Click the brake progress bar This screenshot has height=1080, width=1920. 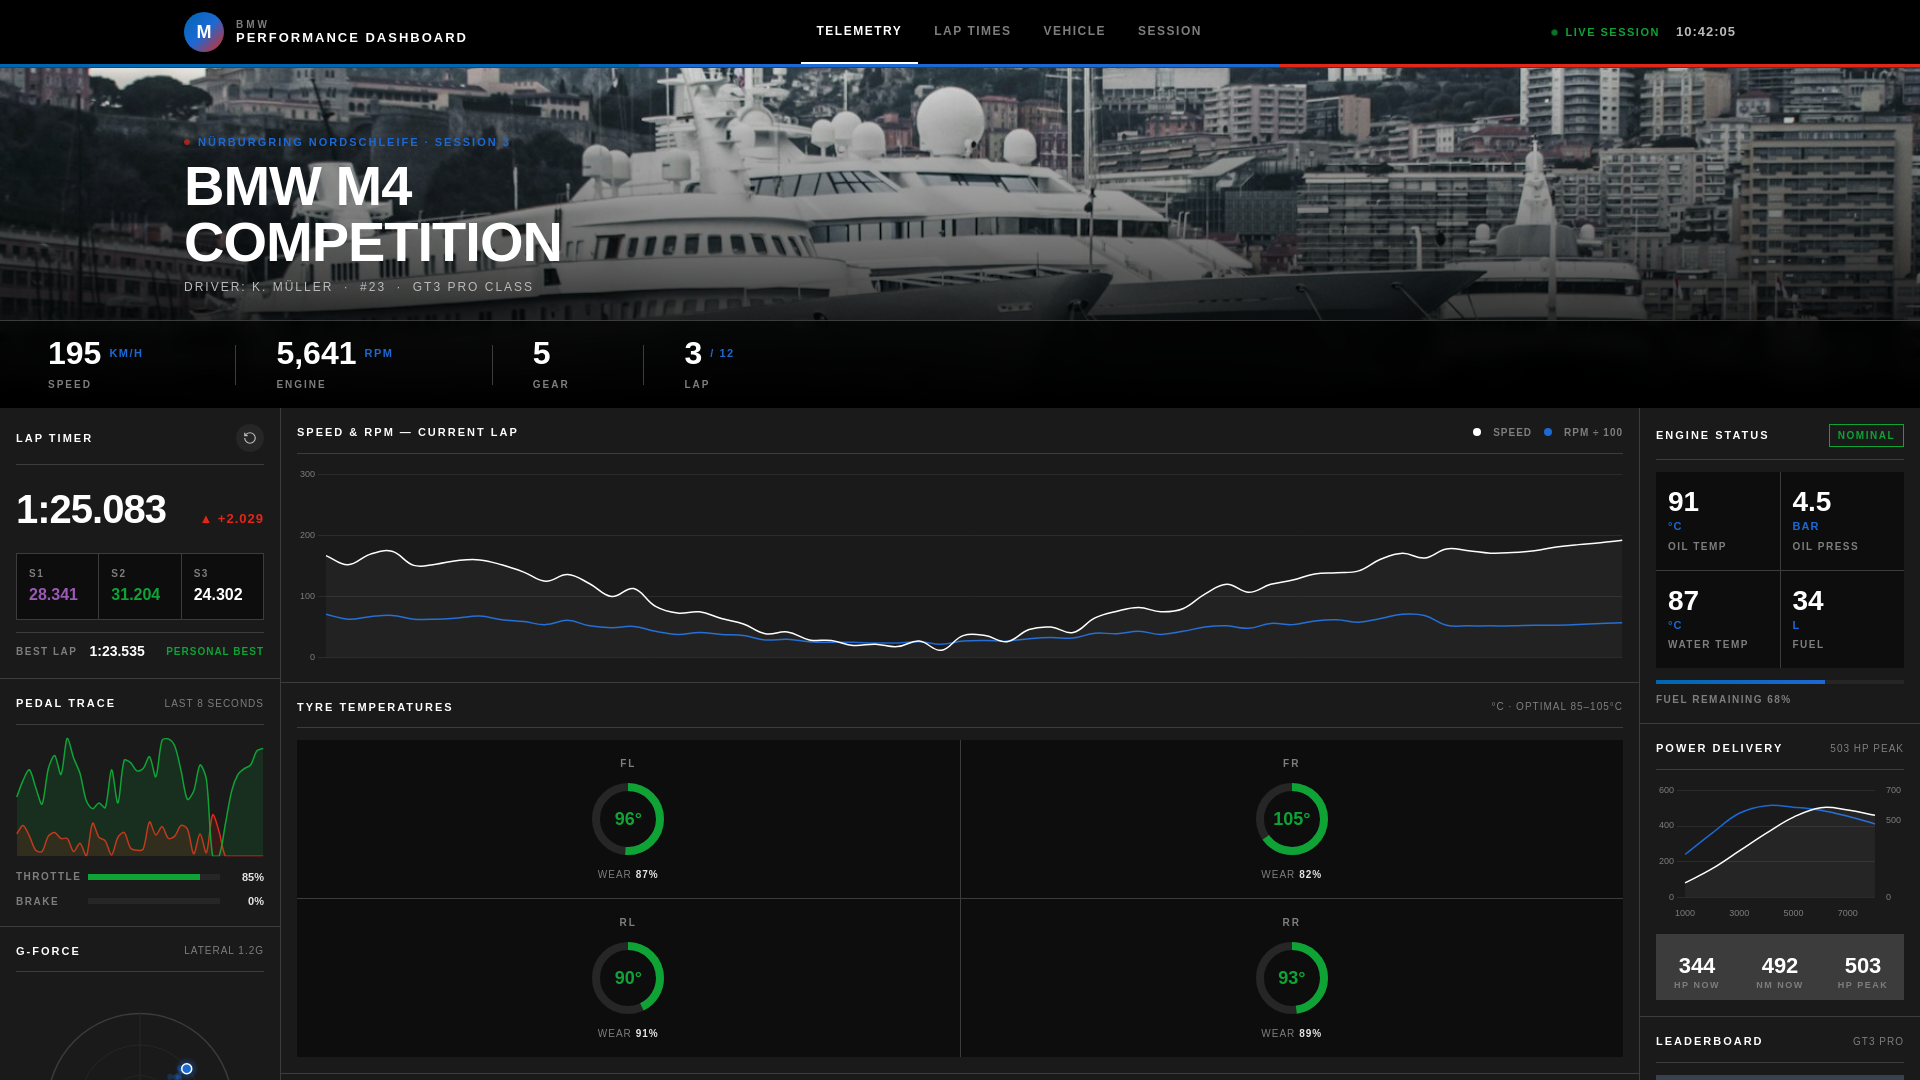154,901
